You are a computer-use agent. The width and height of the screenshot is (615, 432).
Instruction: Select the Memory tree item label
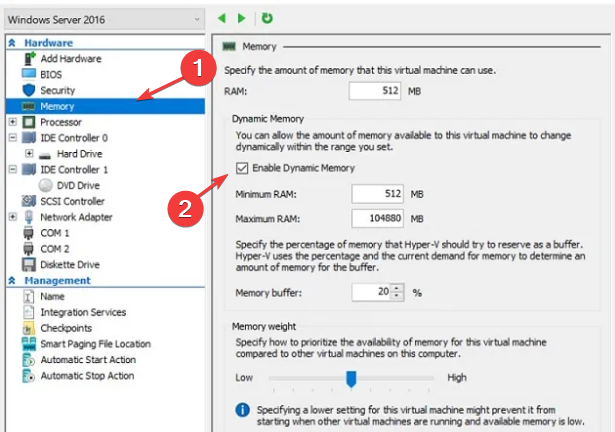pos(57,106)
